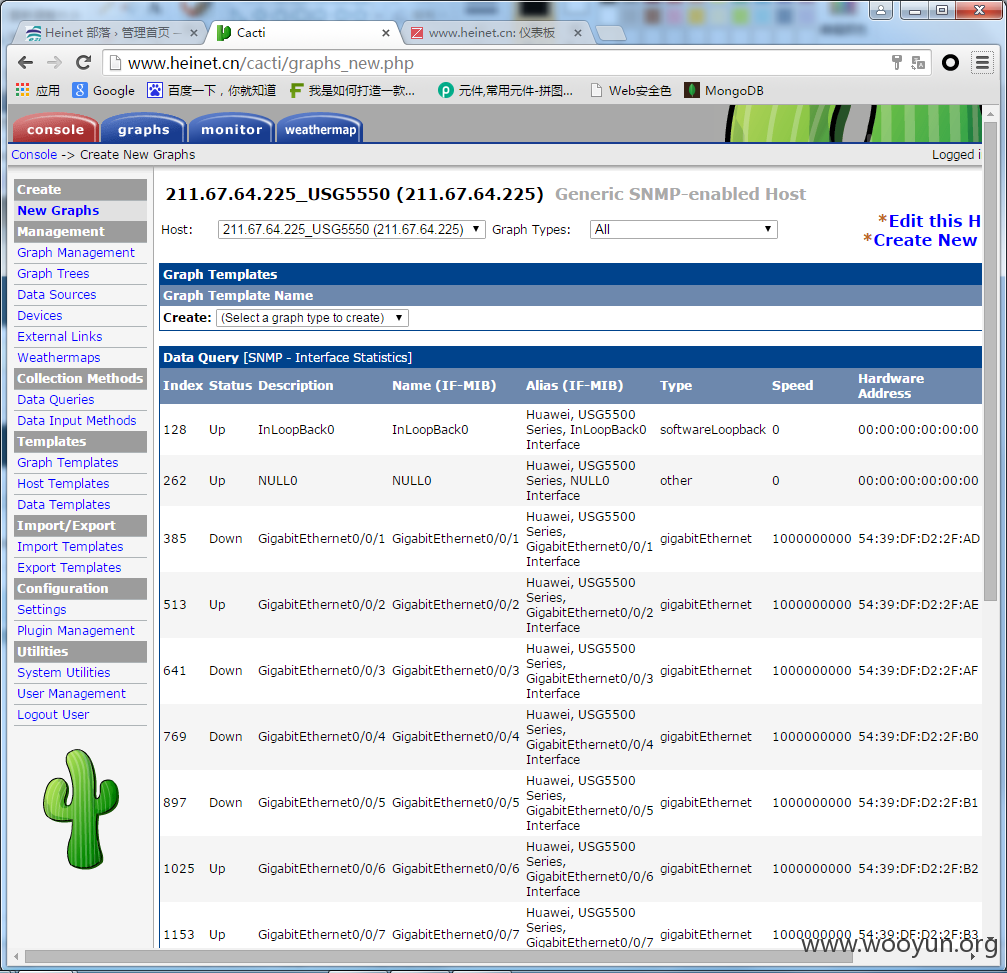Open Plugin Management in sidebar
The height and width of the screenshot is (973, 1007).
[76, 630]
